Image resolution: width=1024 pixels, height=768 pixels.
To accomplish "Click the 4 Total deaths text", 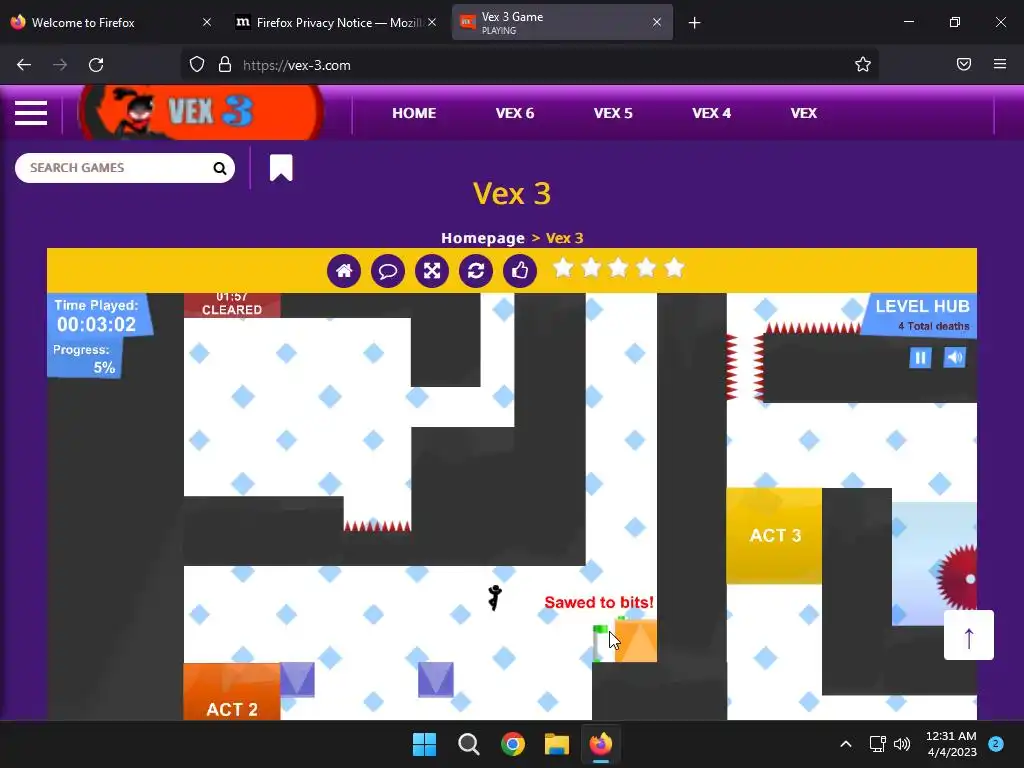I will 934,326.
